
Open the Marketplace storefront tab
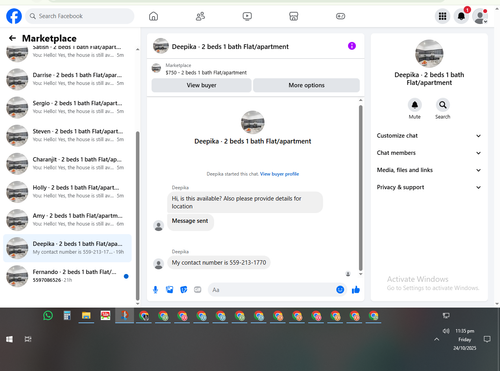click(293, 16)
